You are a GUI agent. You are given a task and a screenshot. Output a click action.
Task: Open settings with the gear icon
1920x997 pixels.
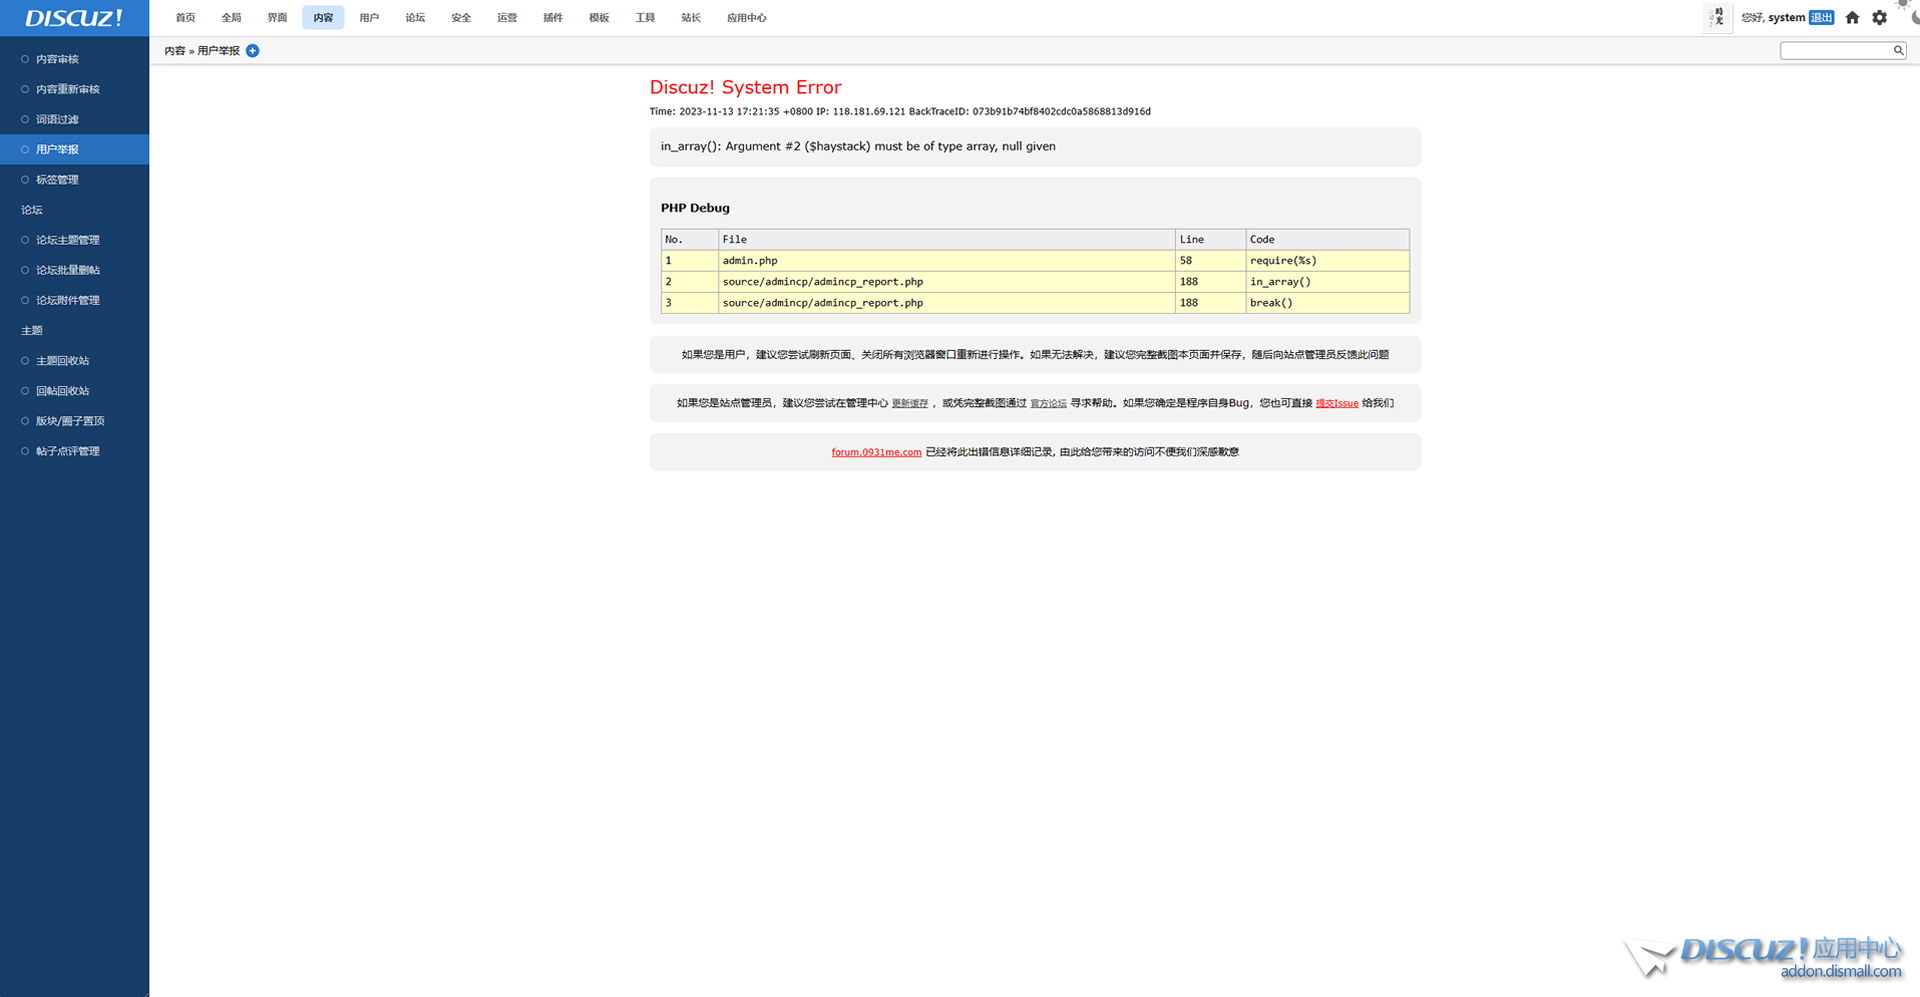point(1880,17)
